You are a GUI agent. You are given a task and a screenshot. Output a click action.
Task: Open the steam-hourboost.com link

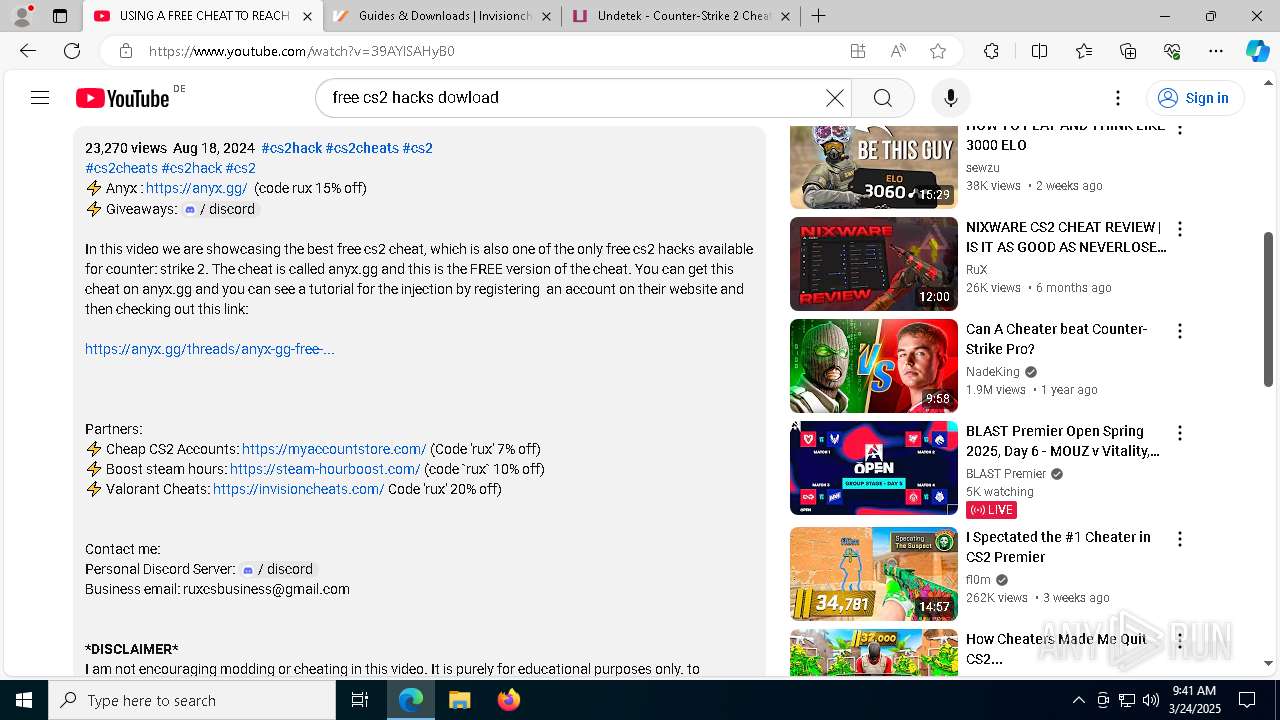(x=325, y=469)
